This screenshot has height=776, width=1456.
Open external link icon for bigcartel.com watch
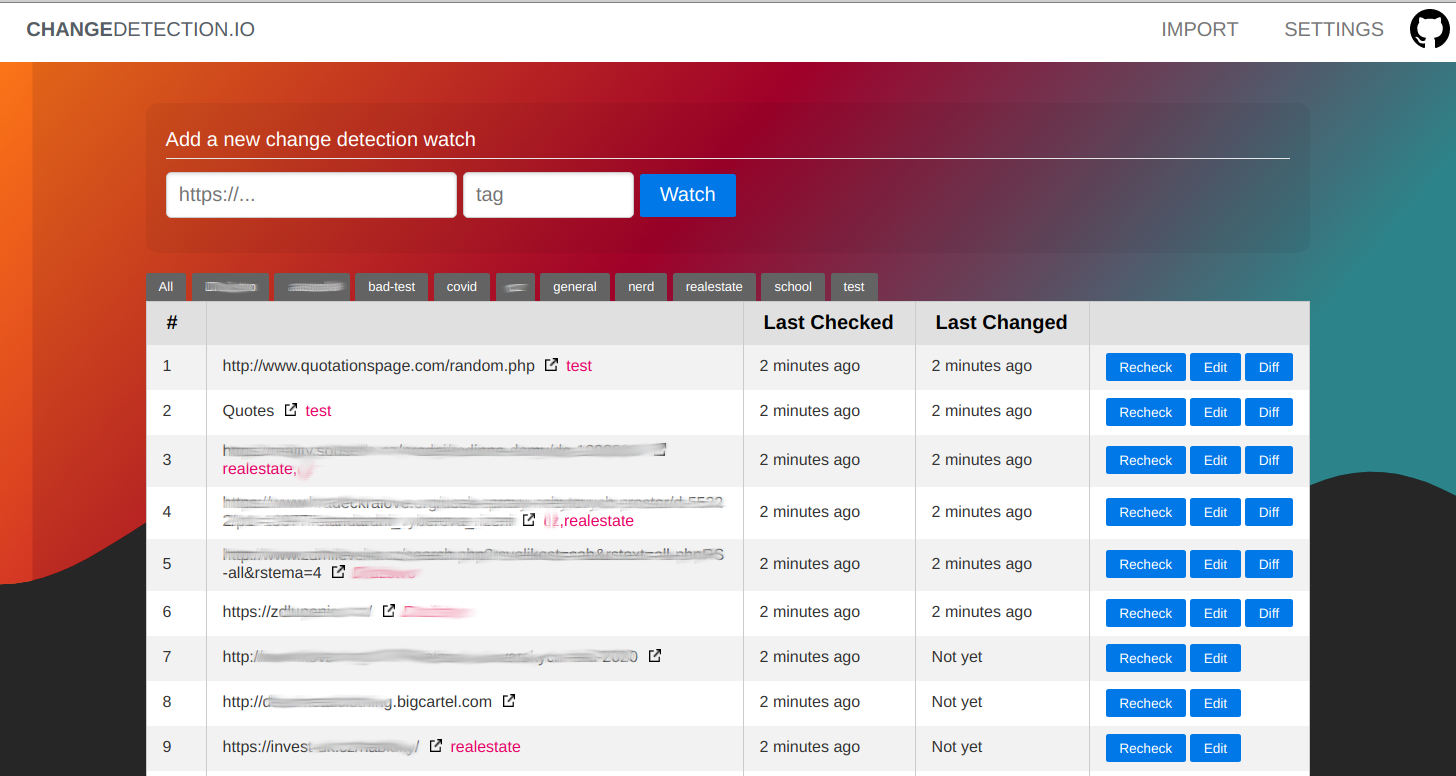pos(509,701)
